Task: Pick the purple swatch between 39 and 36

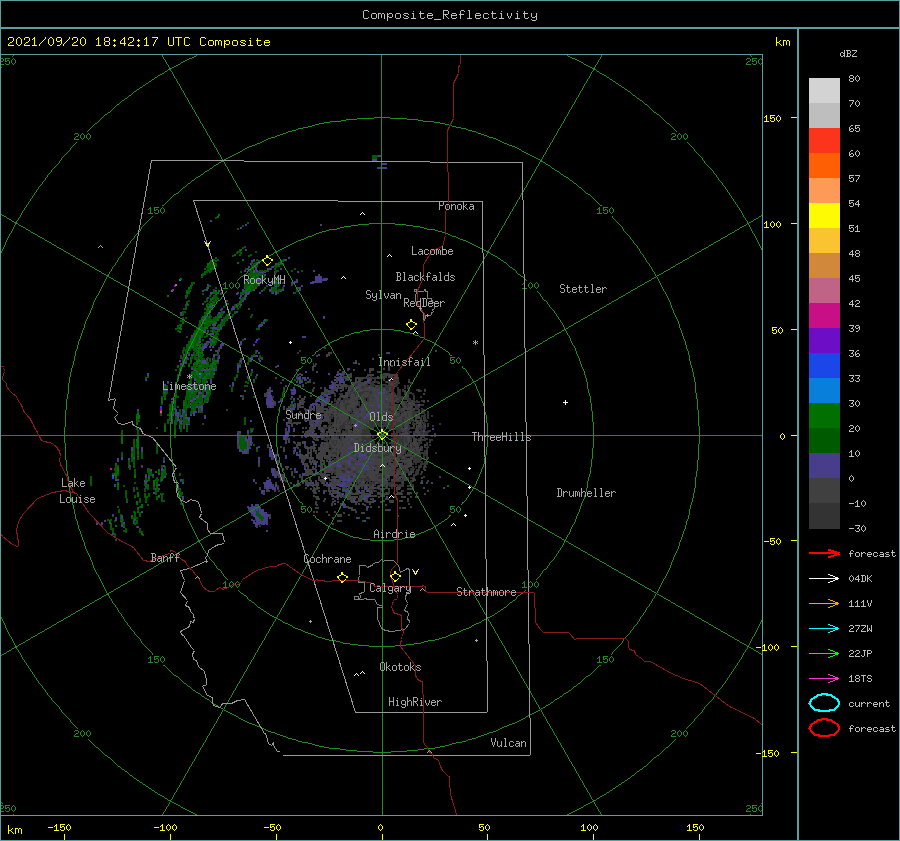Action: click(x=824, y=340)
